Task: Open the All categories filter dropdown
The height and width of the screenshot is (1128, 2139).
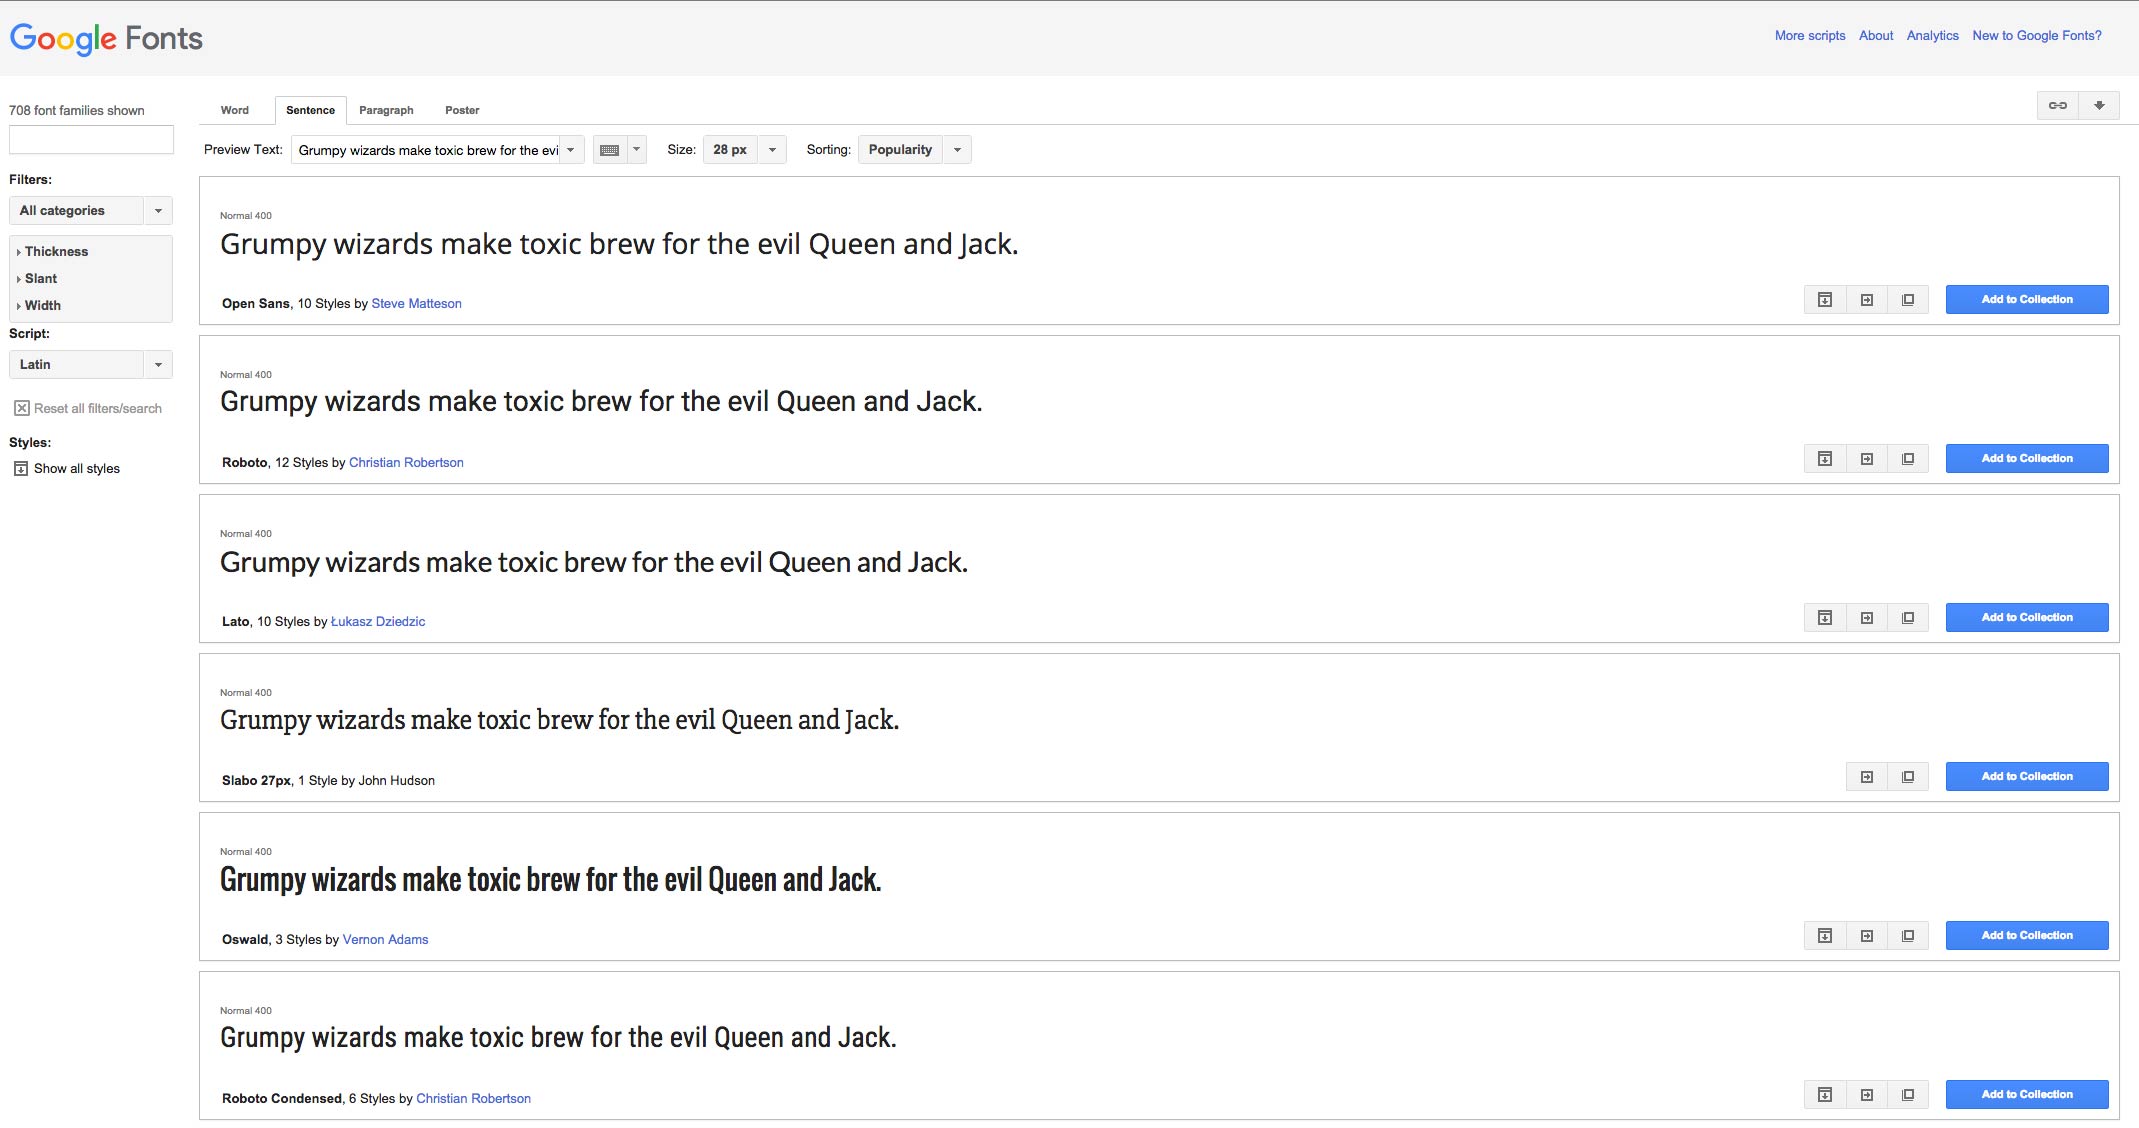Action: click(x=91, y=210)
